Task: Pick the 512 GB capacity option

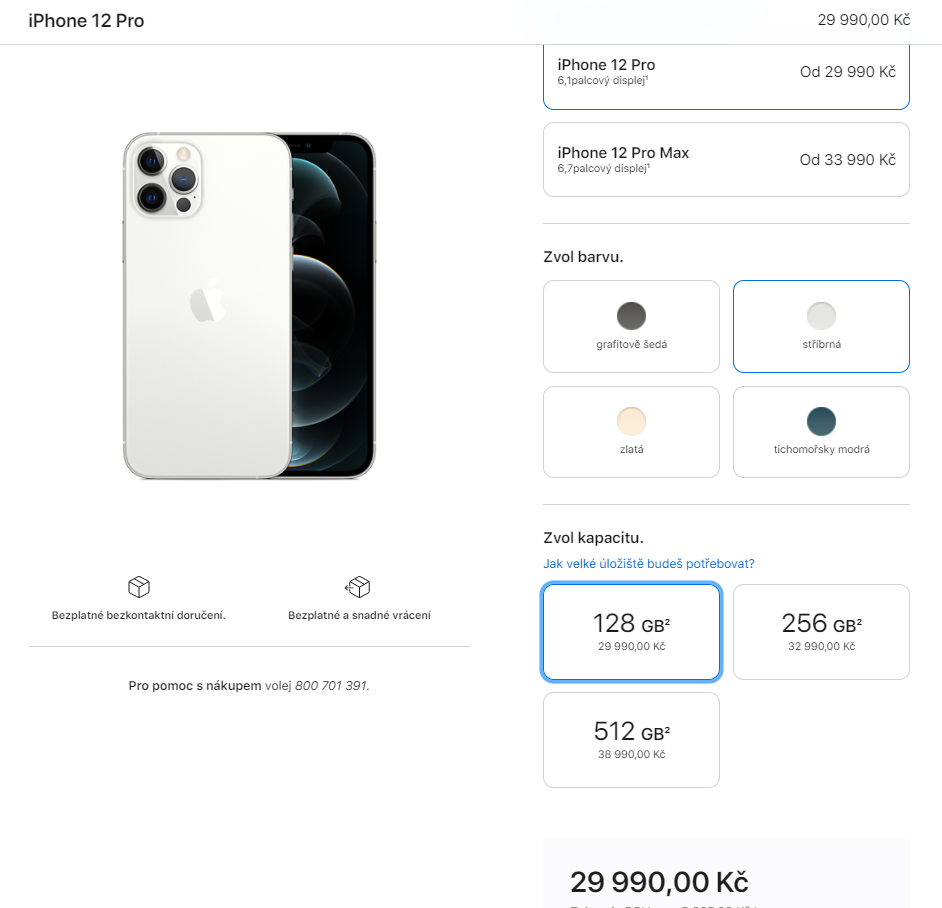Action: (x=631, y=740)
